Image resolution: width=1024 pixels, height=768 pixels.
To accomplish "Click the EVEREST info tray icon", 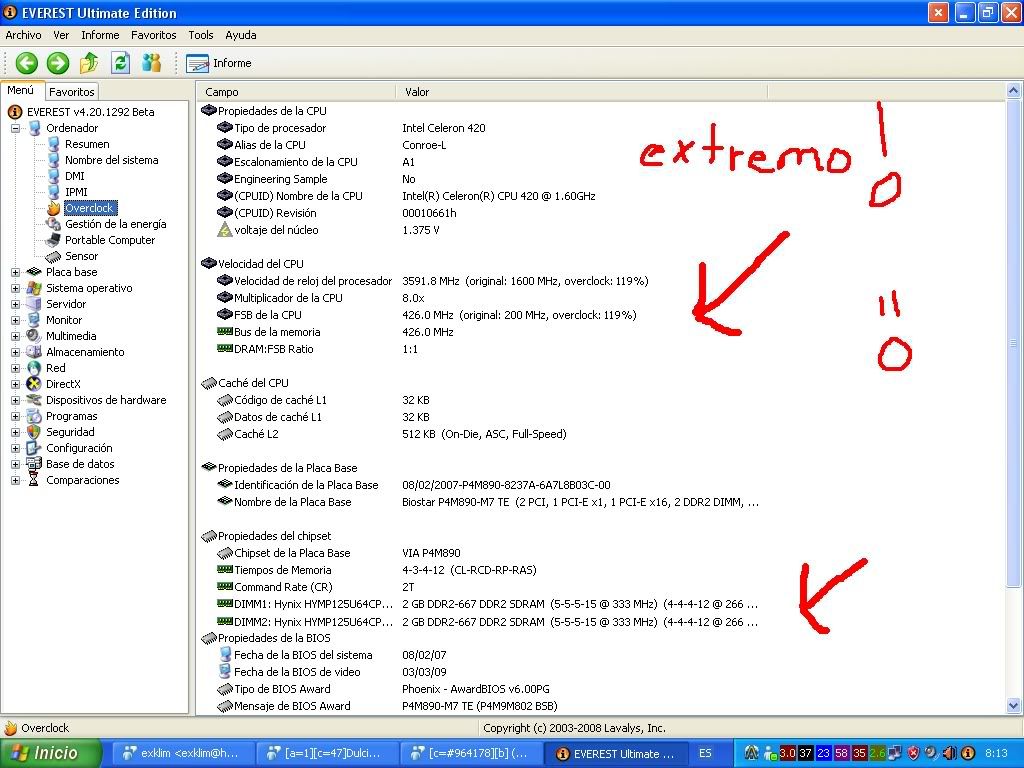I will pyautogui.click(x=968, y=753).
